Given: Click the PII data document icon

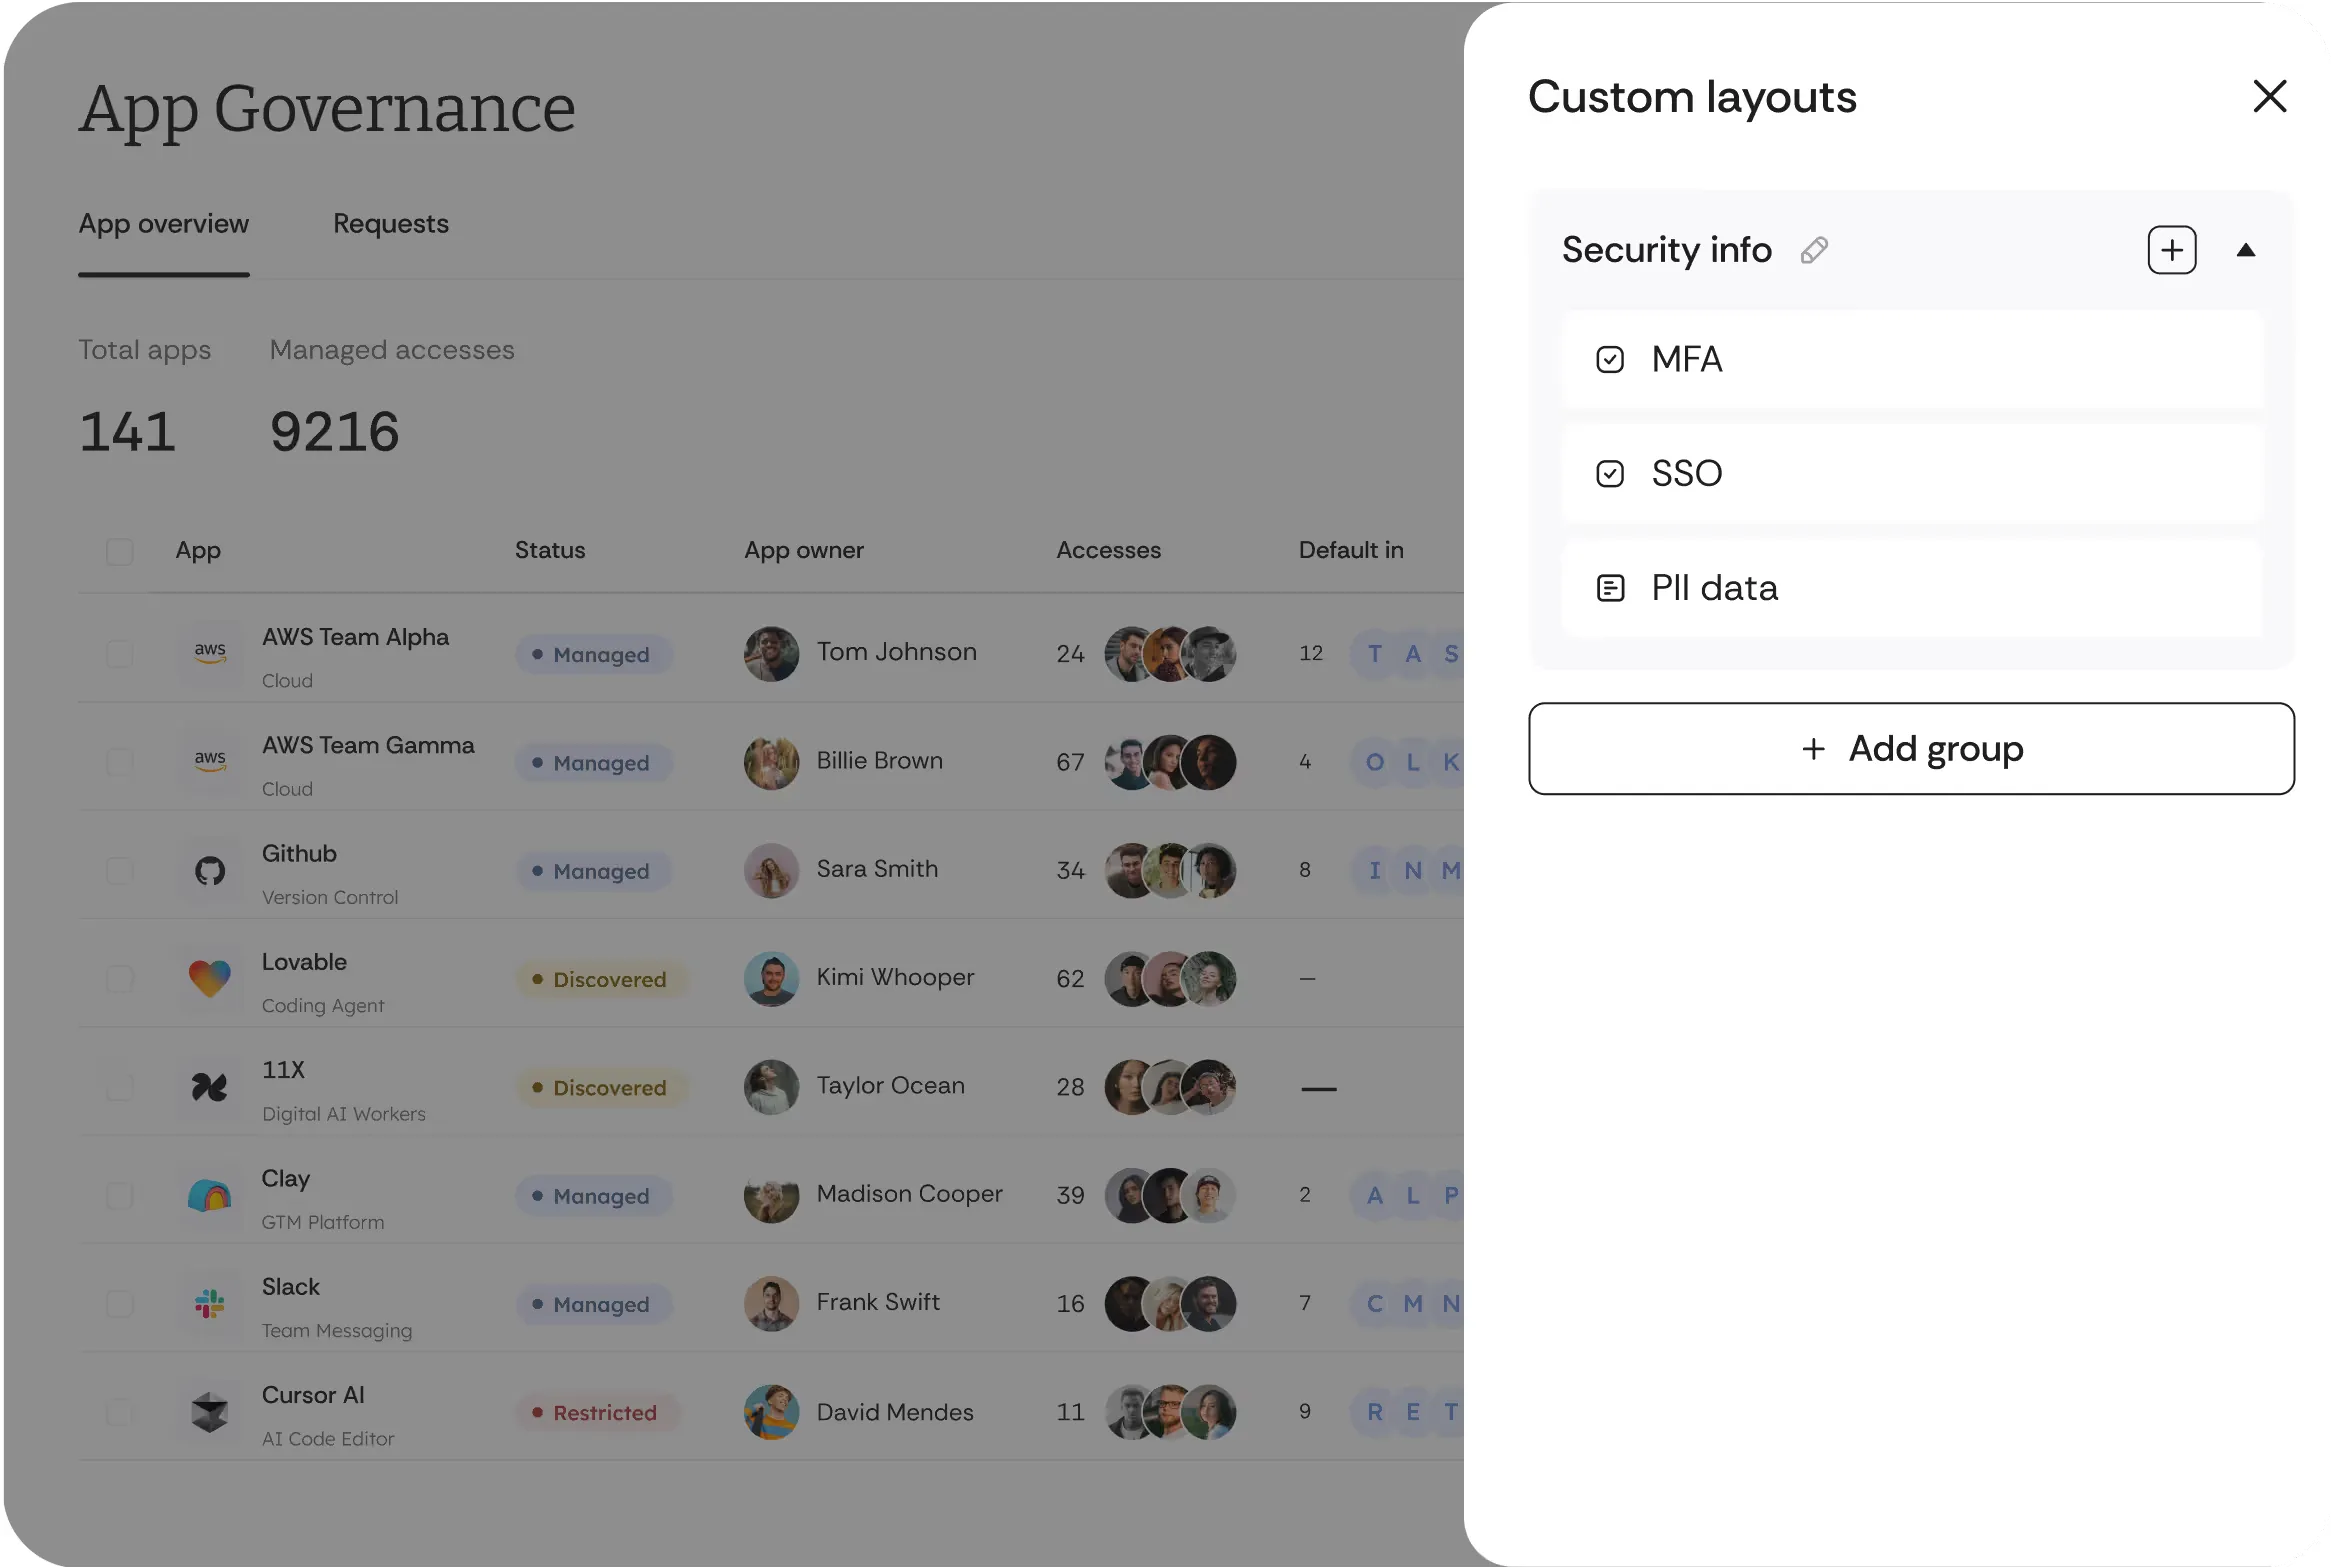Looking at the screenshot, I should click(1610, 587).
